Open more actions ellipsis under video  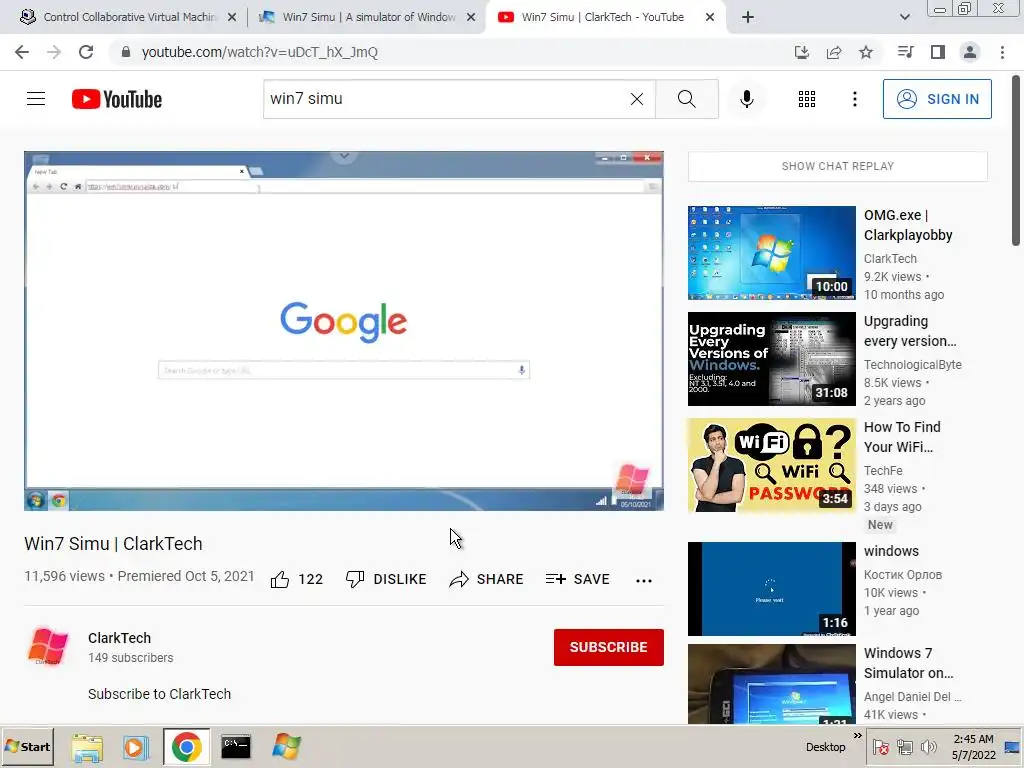tap(644, 580)
